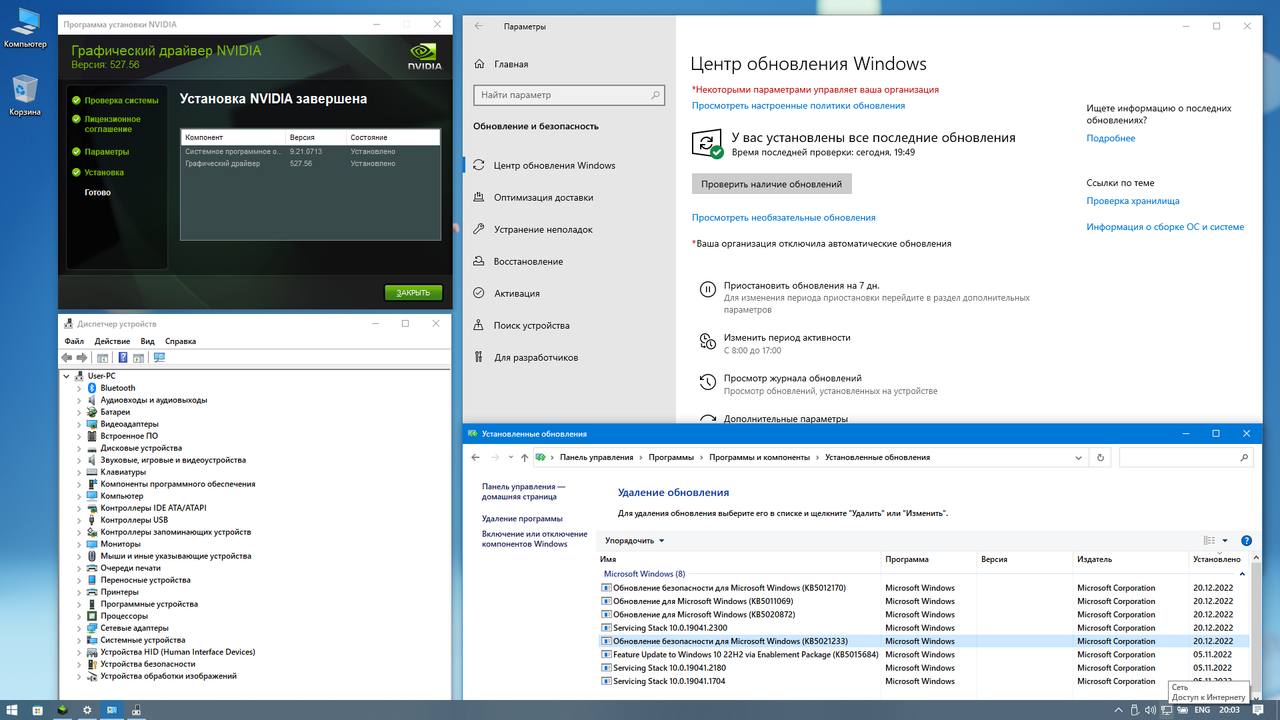Screen dimensions: 1280x720
Task: Click the Activation checkmark icon in Settings sidebar
Action: [x=479, y=294]
